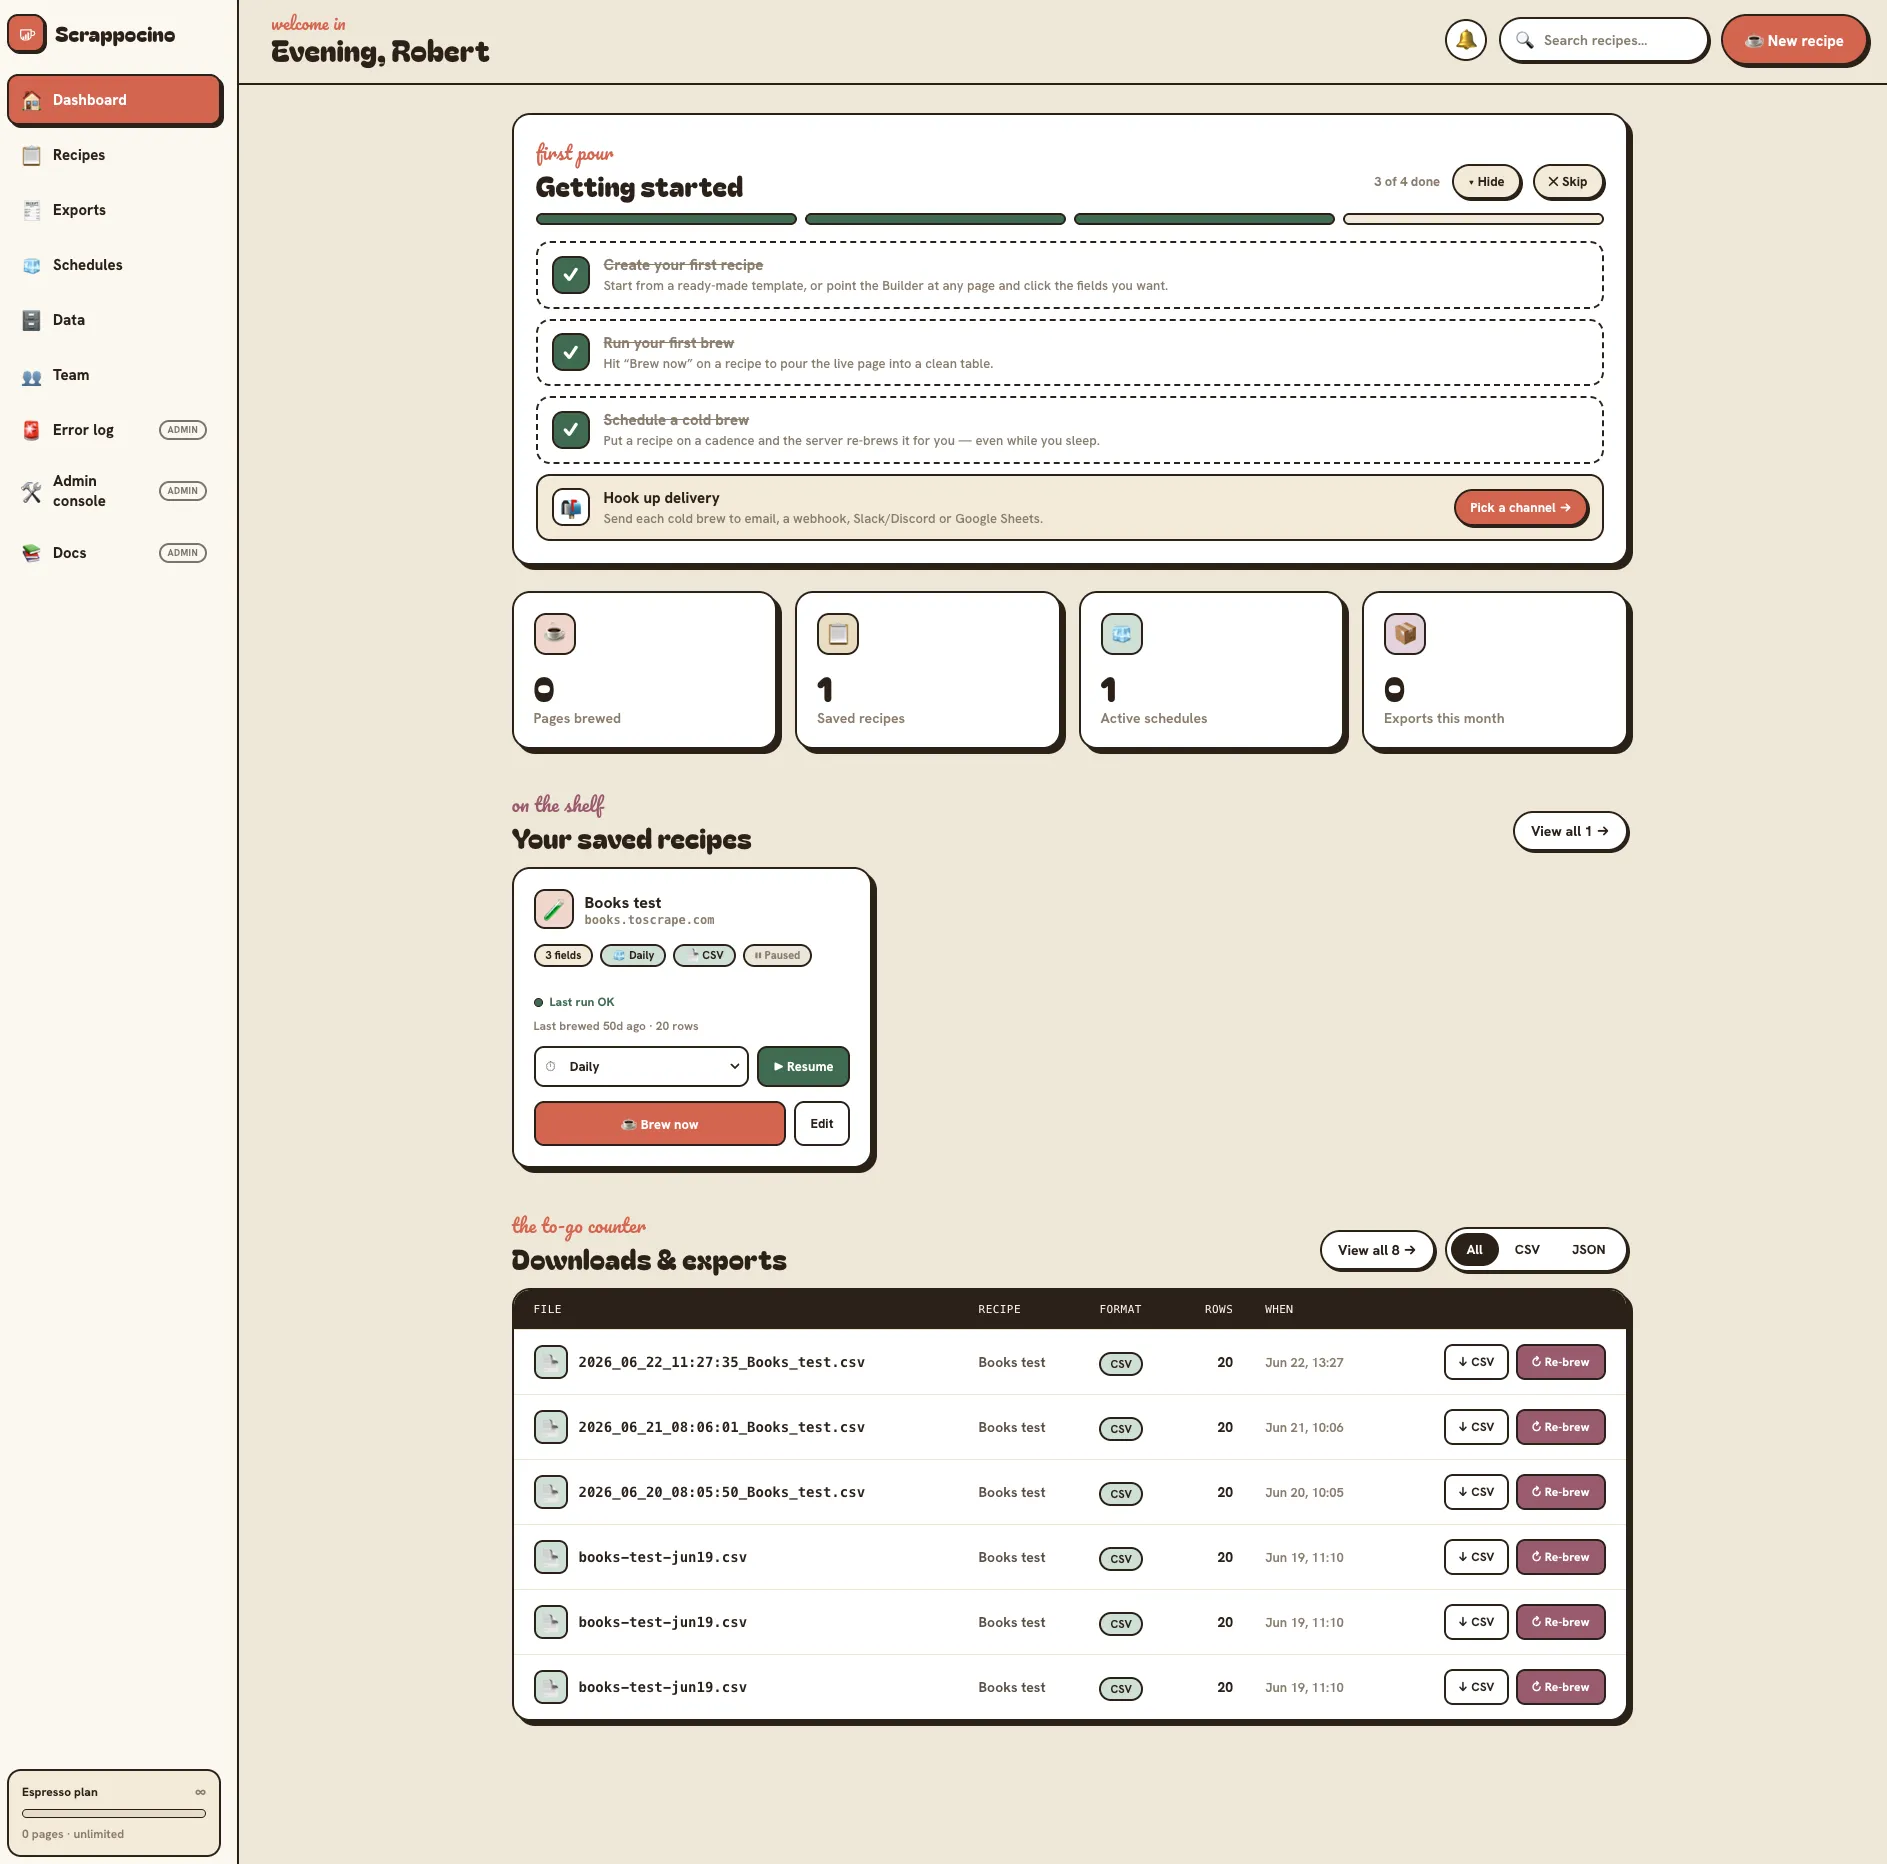This screenshot has width=1887, height=1864.
Task: Skip the Getting started checklist
Action: coord(1568,182)
